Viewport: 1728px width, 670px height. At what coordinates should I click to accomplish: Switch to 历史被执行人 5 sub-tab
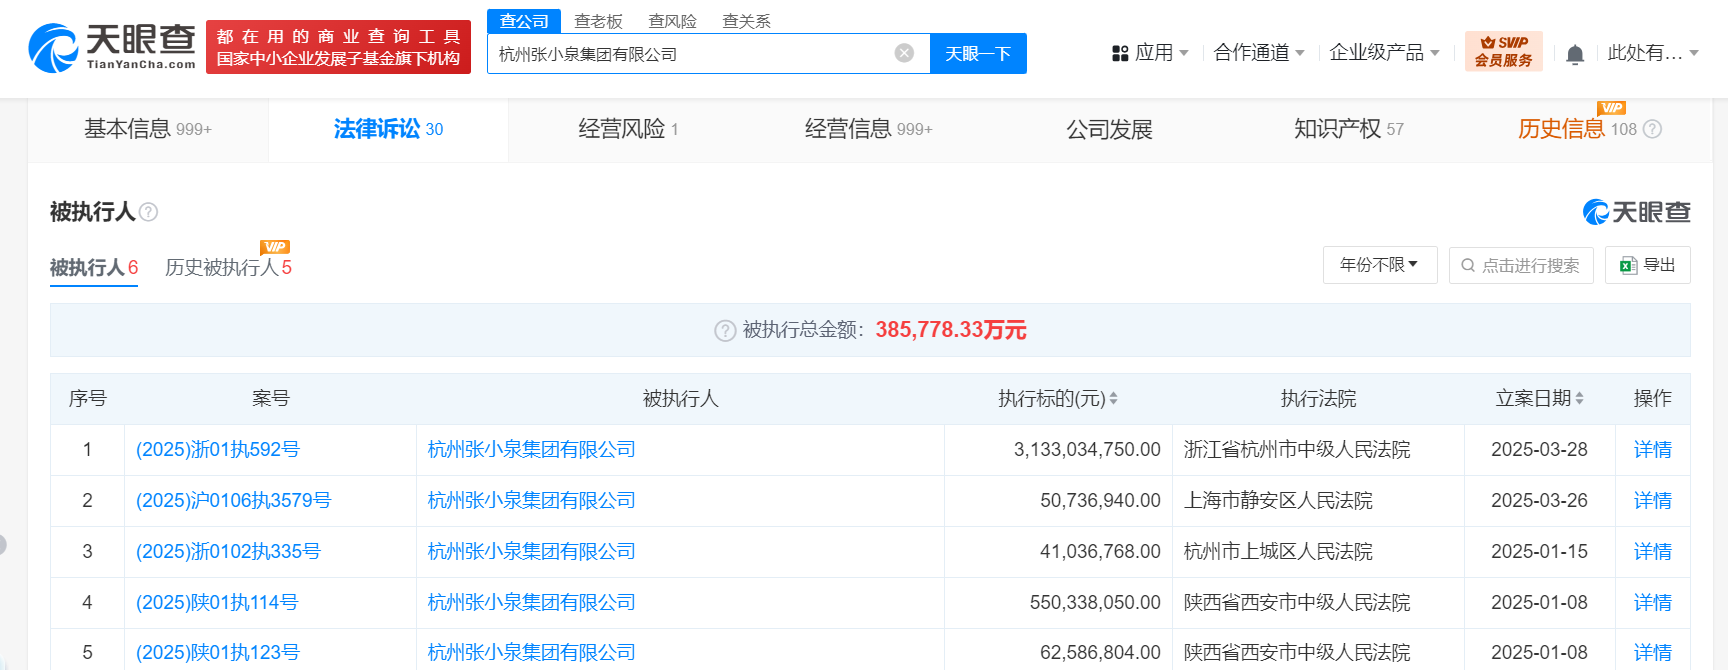click(x=228, y=267)
